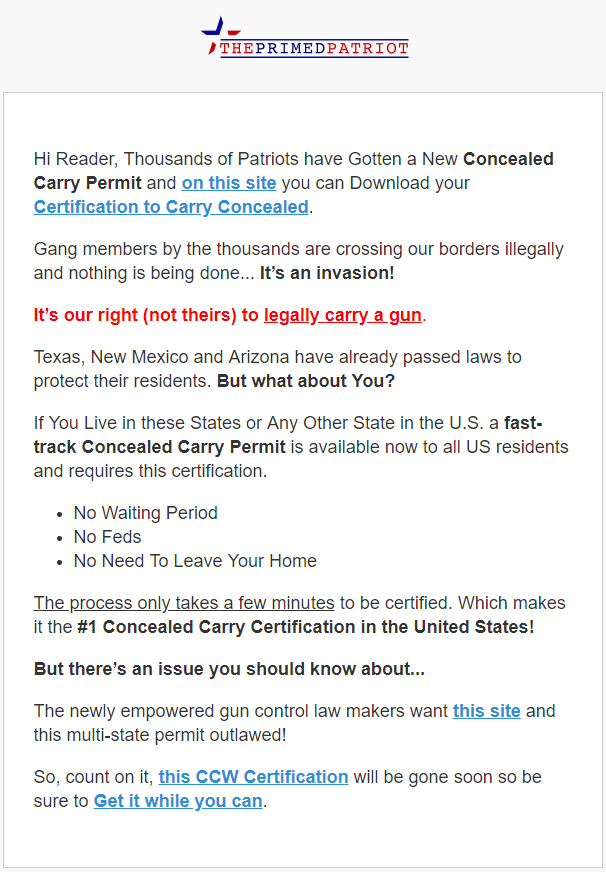Open "The process only takes a few minutes" link
The image size is (606, 872).
(x=184, y=603)
